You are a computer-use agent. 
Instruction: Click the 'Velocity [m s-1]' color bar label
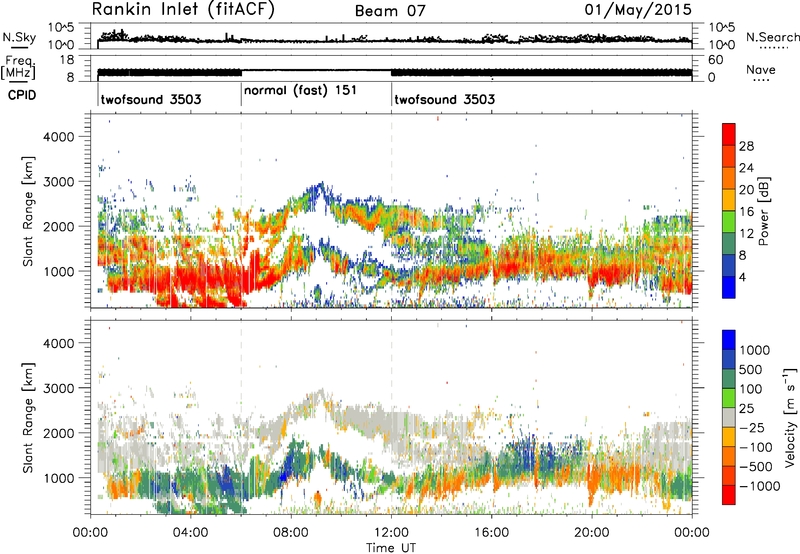(x=790, y=417)
